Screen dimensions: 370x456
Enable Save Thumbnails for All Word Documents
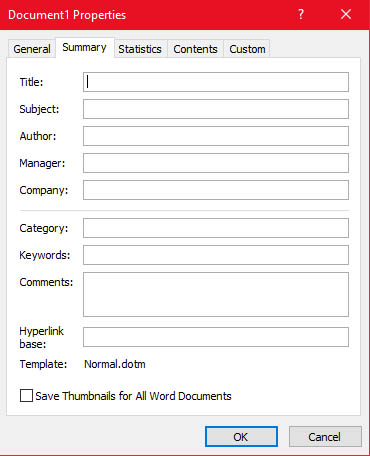[26, 396]
